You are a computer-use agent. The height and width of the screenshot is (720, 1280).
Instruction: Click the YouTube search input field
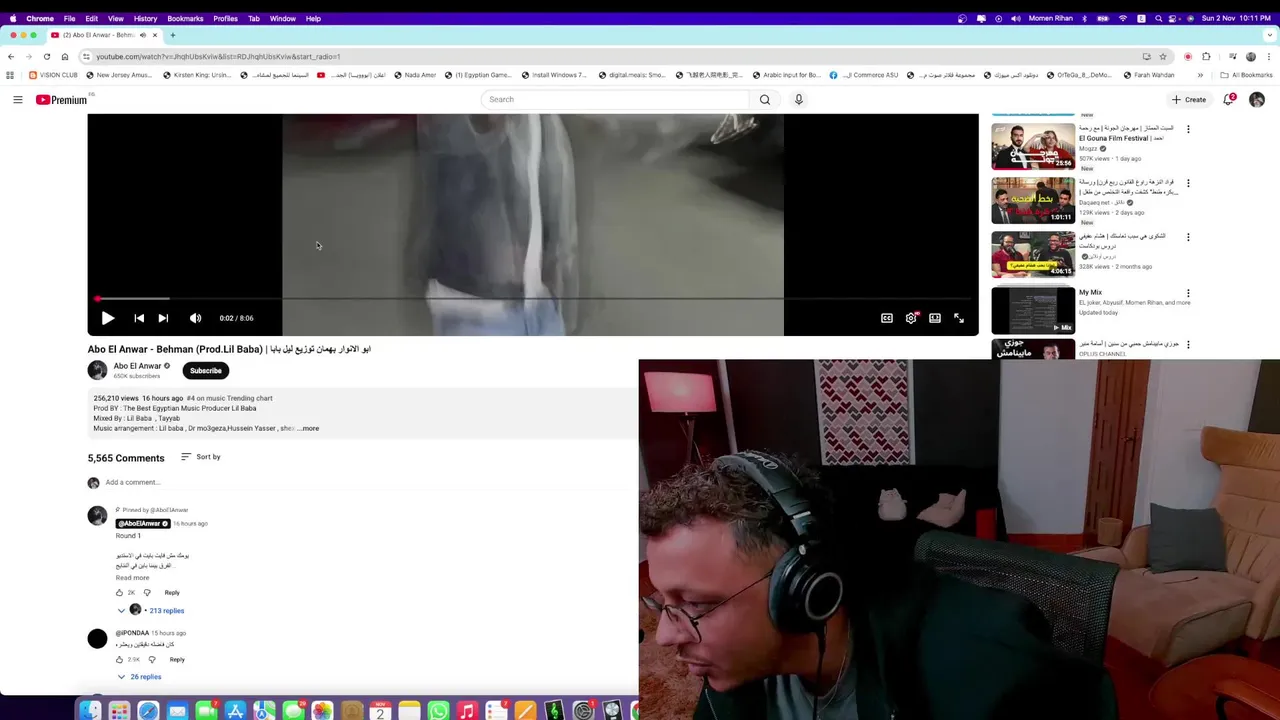pyautogui.click(x=615, y=99)
